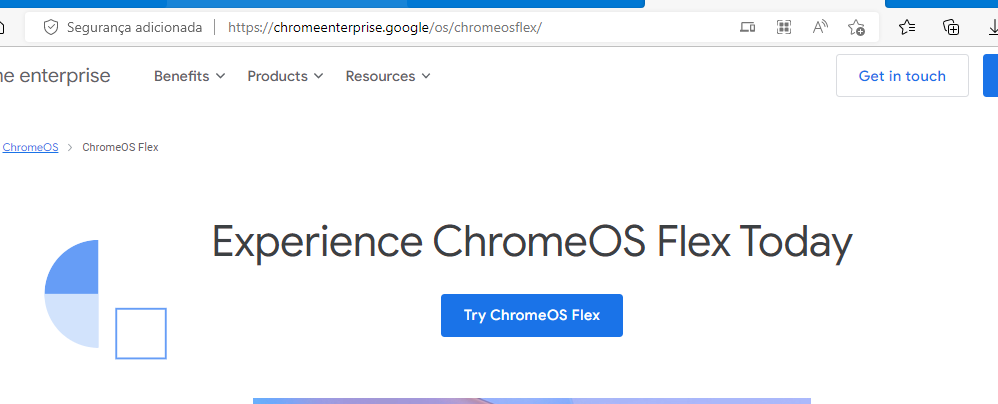Expand the Products menu

(285, 76)
